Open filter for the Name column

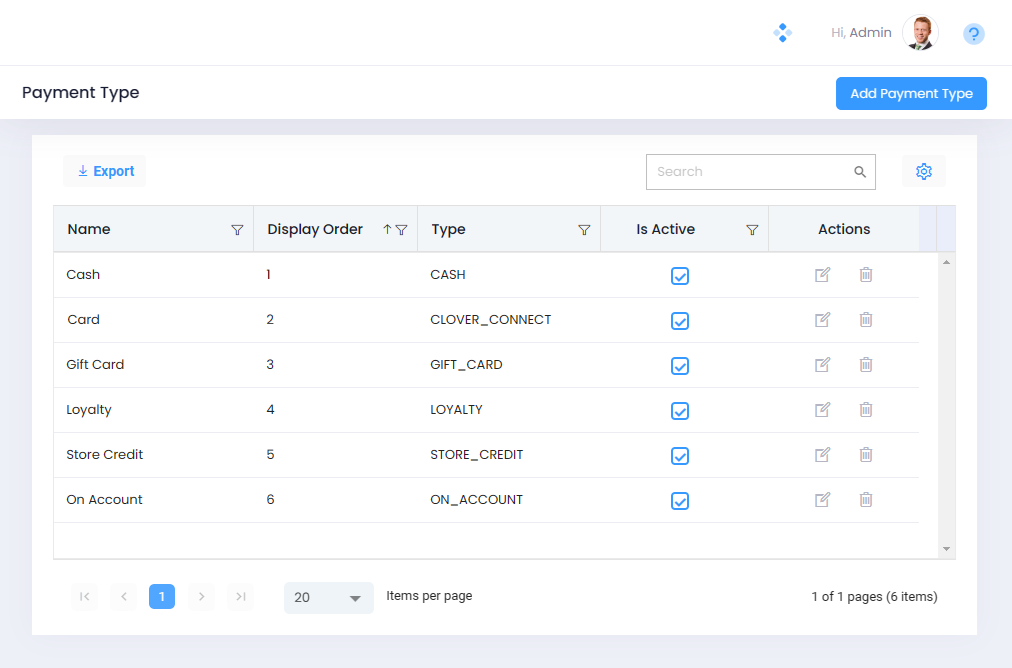click(x=237, y=230)
